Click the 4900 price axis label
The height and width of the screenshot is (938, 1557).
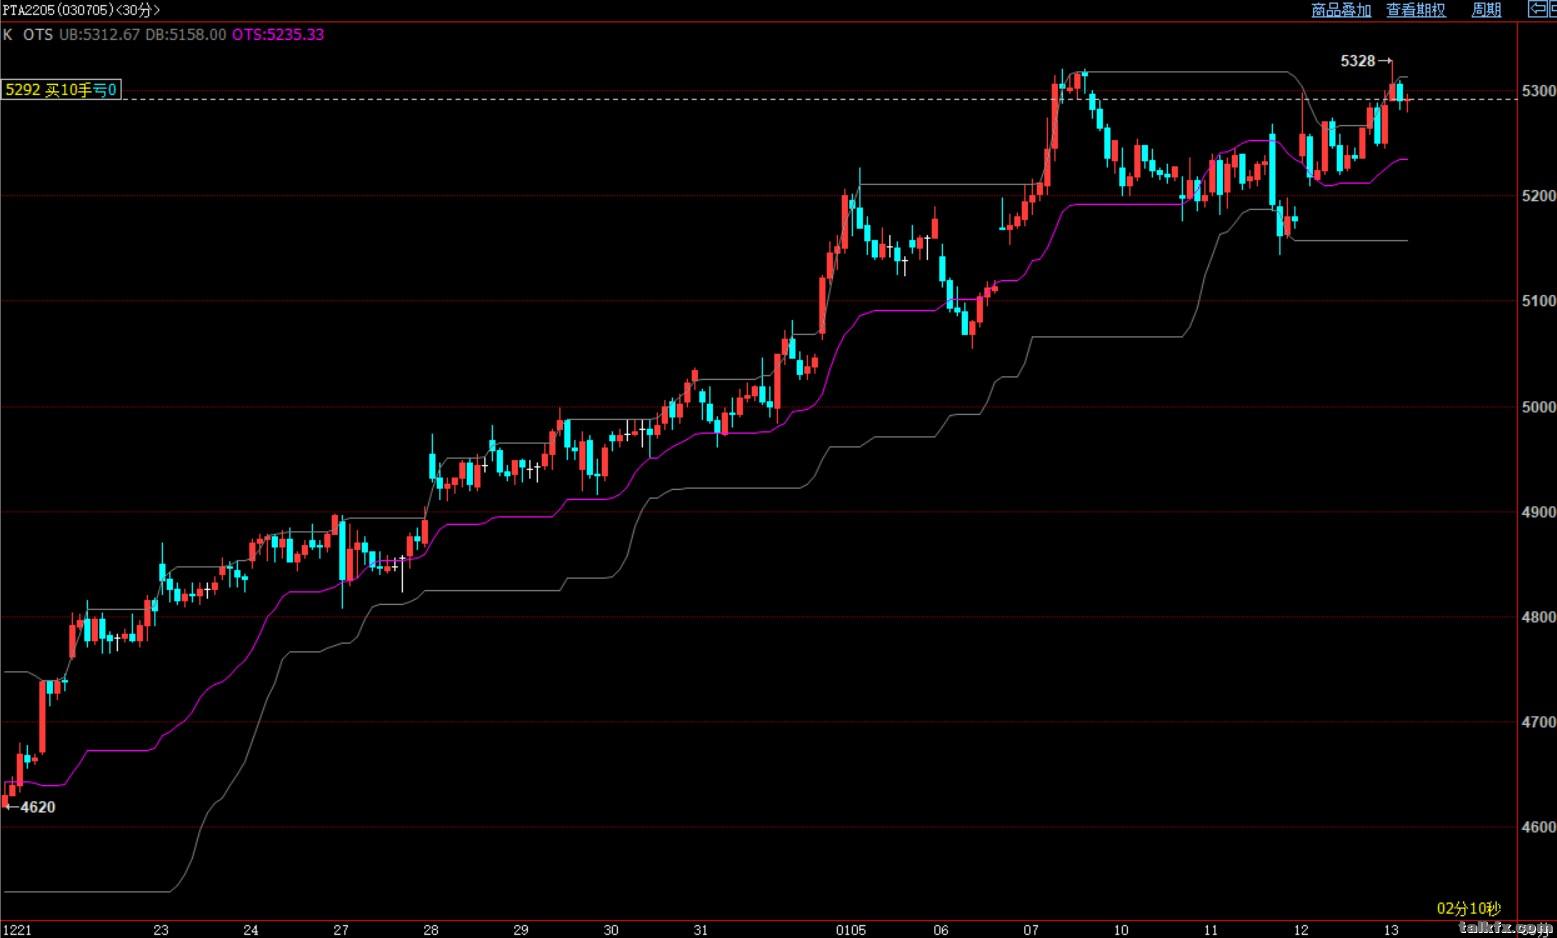tap(1538, 512)
